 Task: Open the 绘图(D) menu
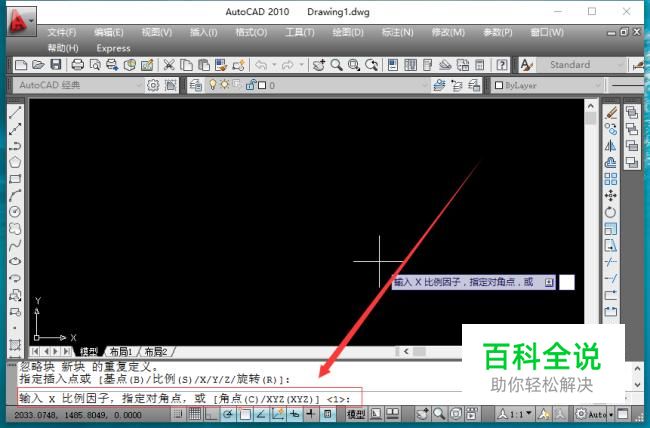click(348, 32)
